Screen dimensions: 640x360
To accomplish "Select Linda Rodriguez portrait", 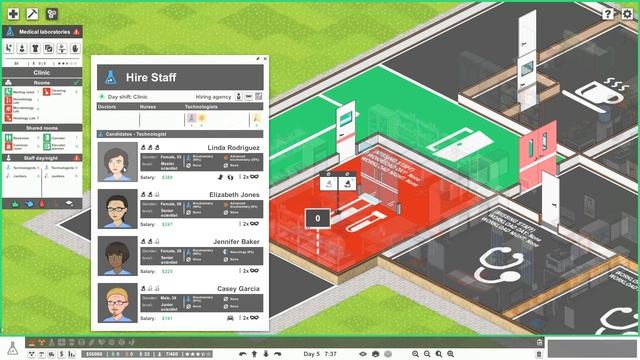I will (x=118, y=162).
